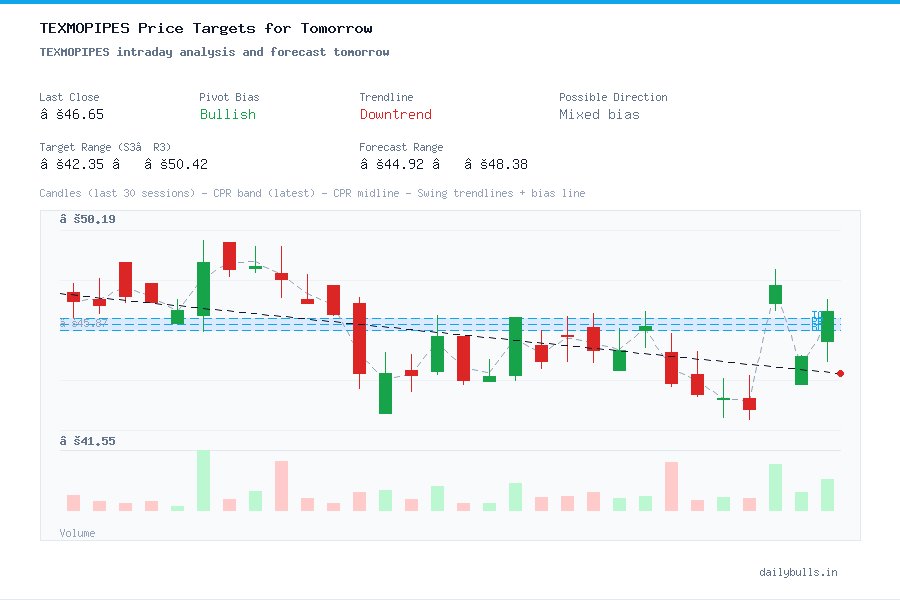Viewport: 900px width, 600px height.
Task: Click the "Swing trendlines + bias line" legend text
Action: point(501,193)
